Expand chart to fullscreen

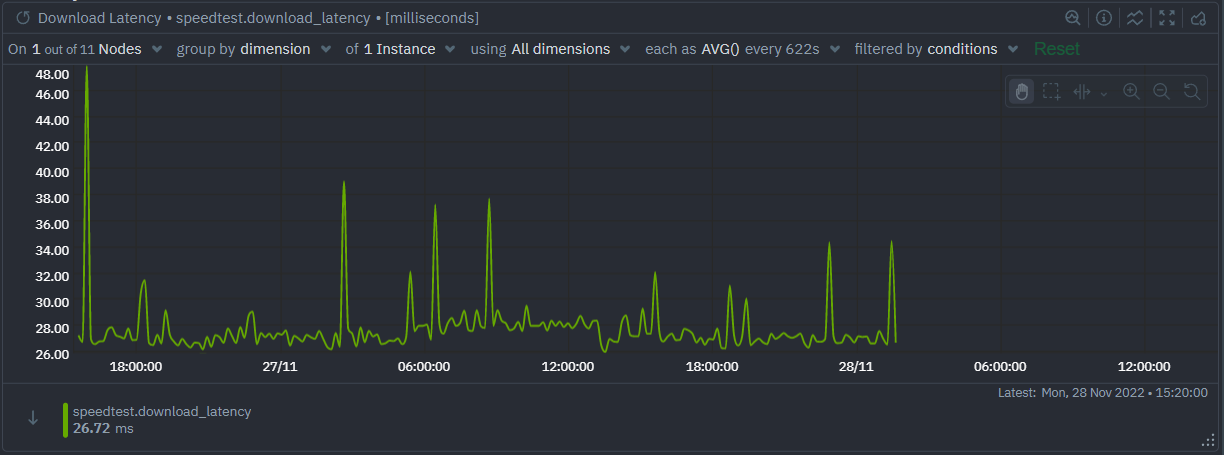tap(1166, 18)
